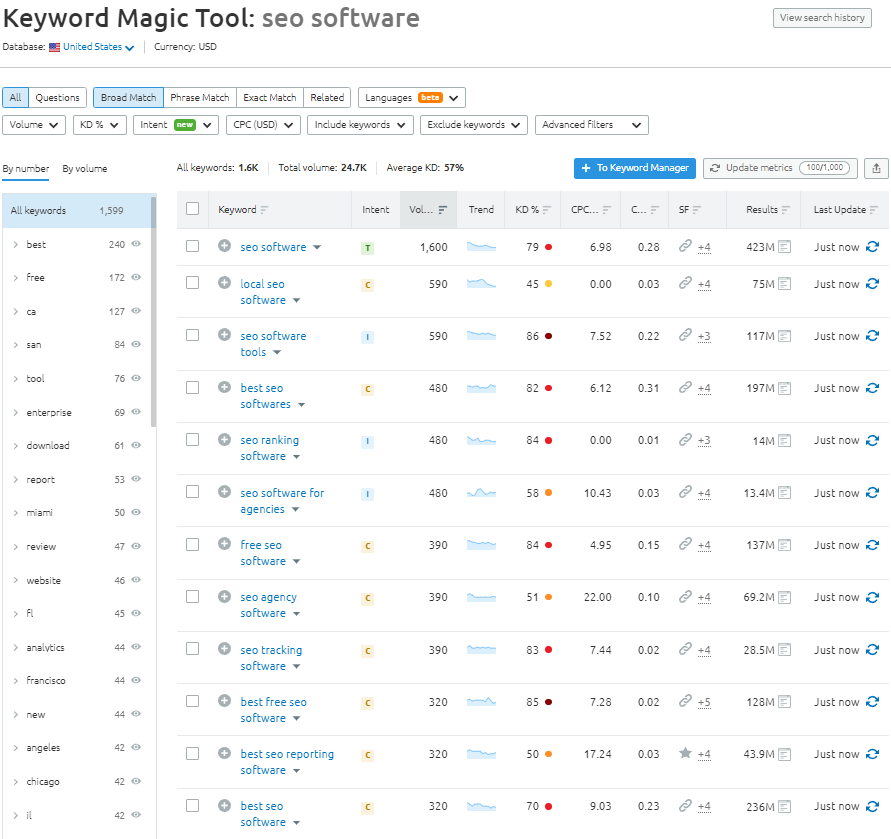The width and height of the screenshot is (891, 839).
Task: Select the Related tab
Action: coord(327,98)
